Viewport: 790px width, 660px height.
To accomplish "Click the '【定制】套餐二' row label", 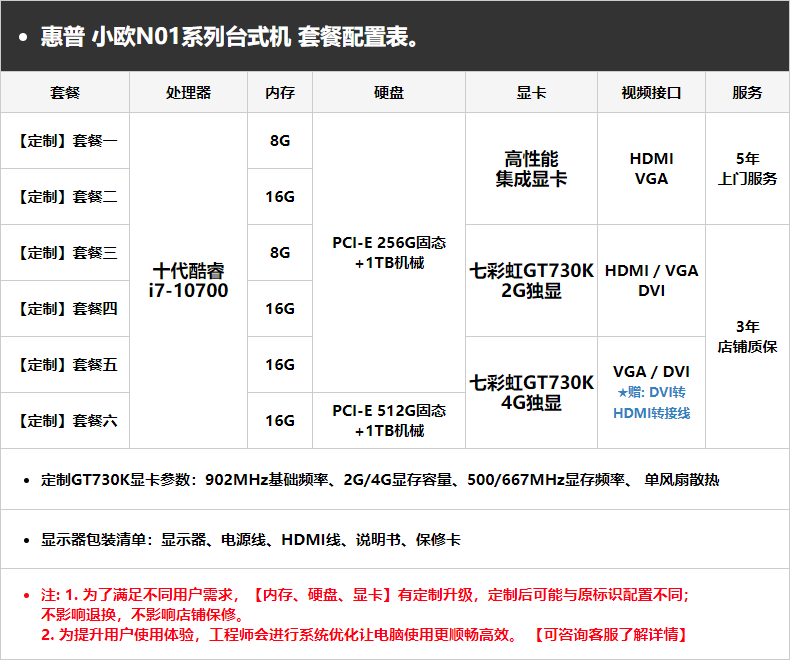I will coord(67,196).
